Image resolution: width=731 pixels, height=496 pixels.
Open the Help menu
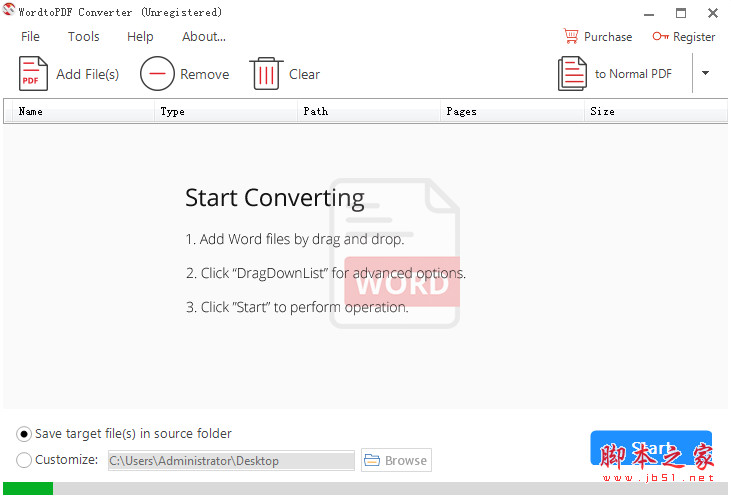point(140,36)
